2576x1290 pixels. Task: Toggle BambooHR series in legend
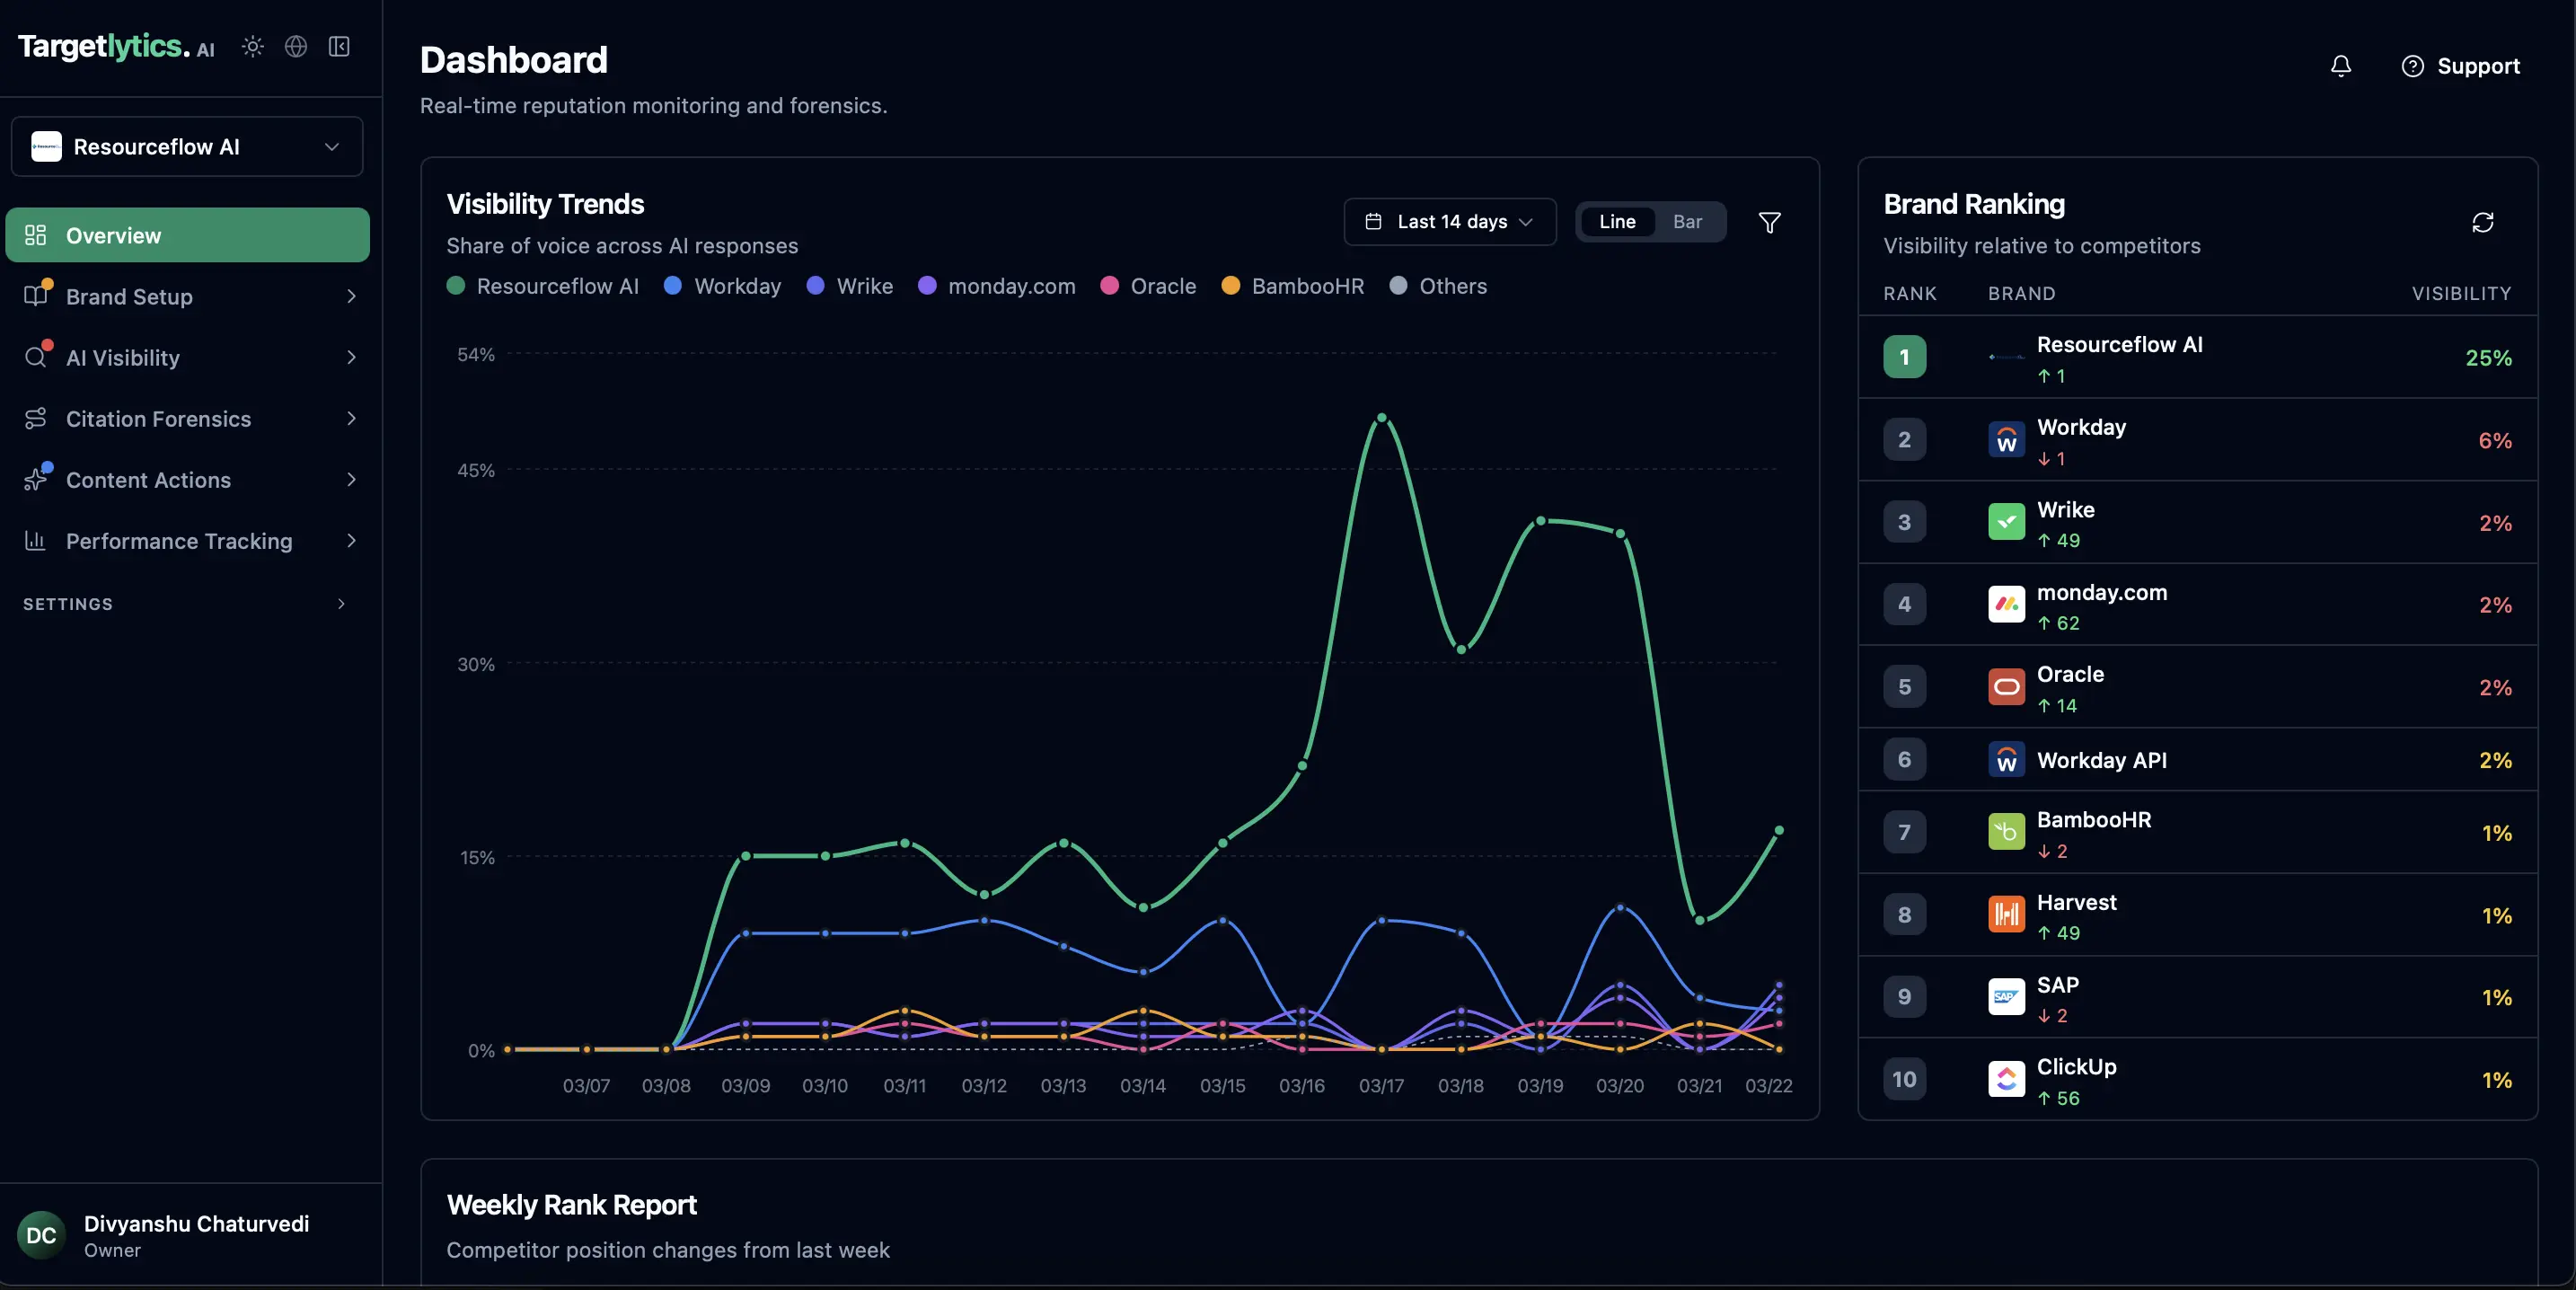(1293, 286)
